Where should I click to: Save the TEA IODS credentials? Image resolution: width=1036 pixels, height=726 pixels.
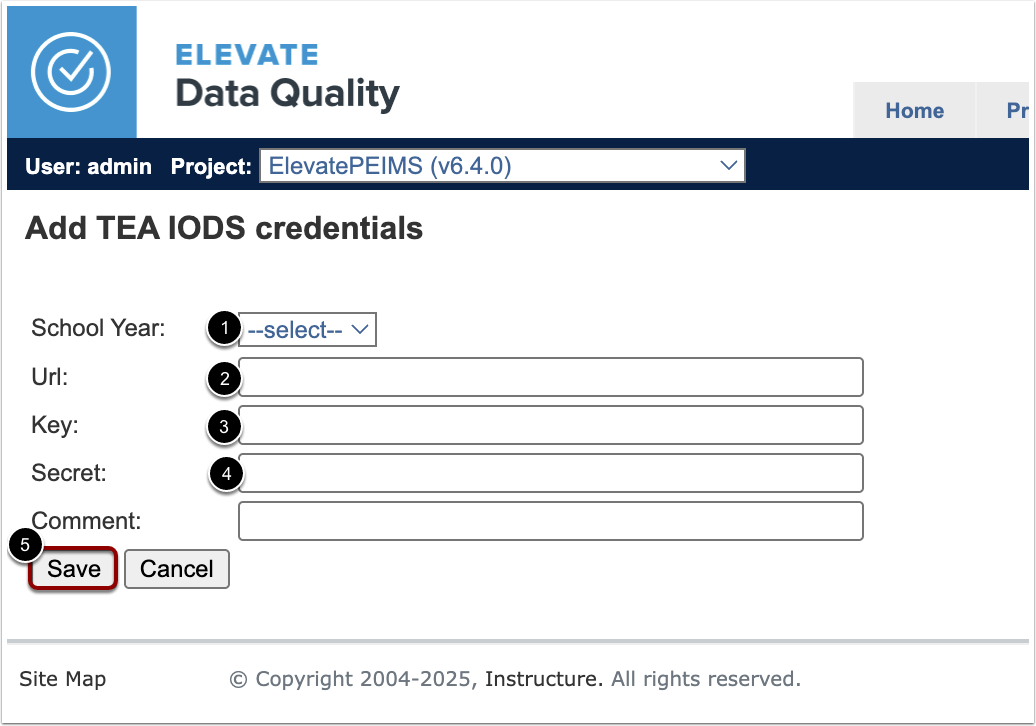[72, 568]
